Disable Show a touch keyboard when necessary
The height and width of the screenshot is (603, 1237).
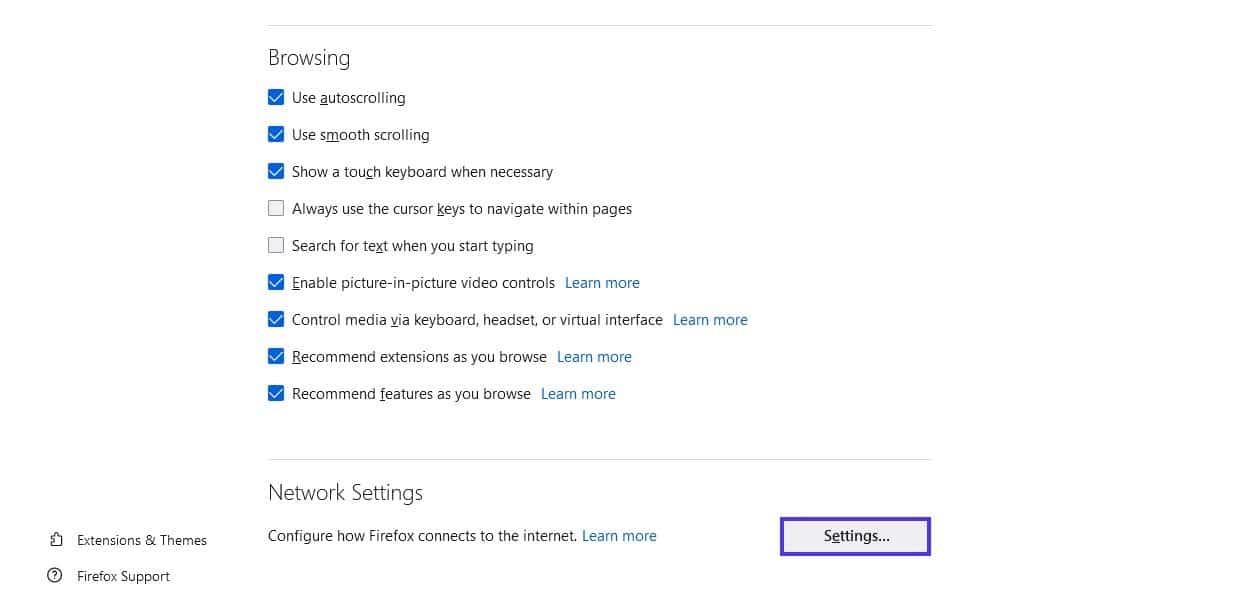click(276, 171)
